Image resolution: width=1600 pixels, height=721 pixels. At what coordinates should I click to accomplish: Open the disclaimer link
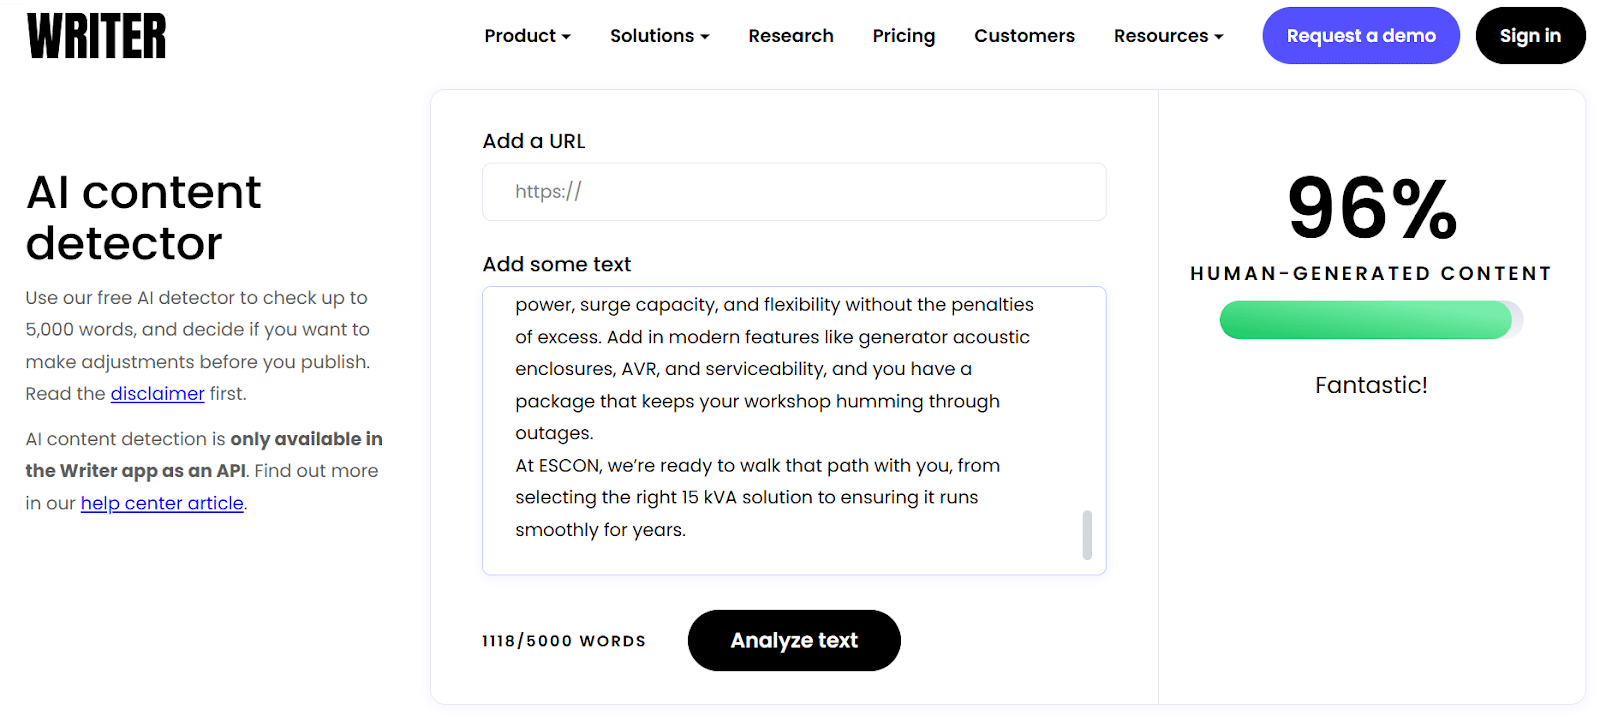(x=157, y=394)
